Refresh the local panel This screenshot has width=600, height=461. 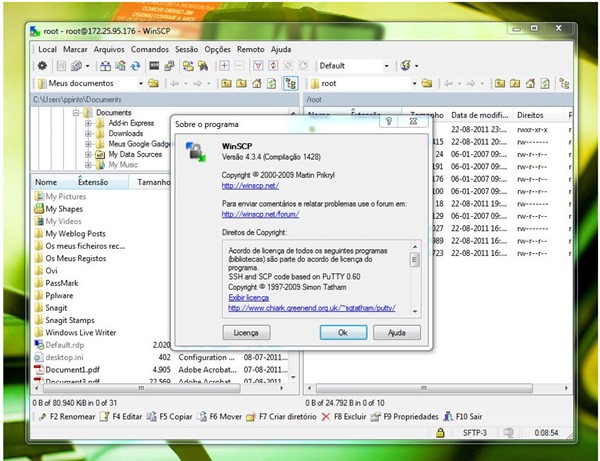point(272,83)
